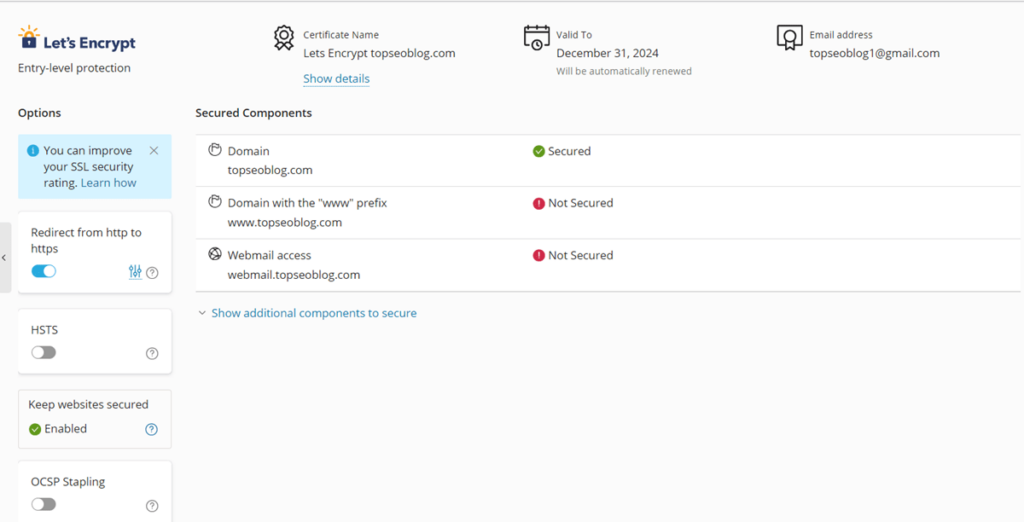Click the Secured Components heading
Viewport: 1024px width, 522px height.
pyautogui.click(x=253, y=113)
